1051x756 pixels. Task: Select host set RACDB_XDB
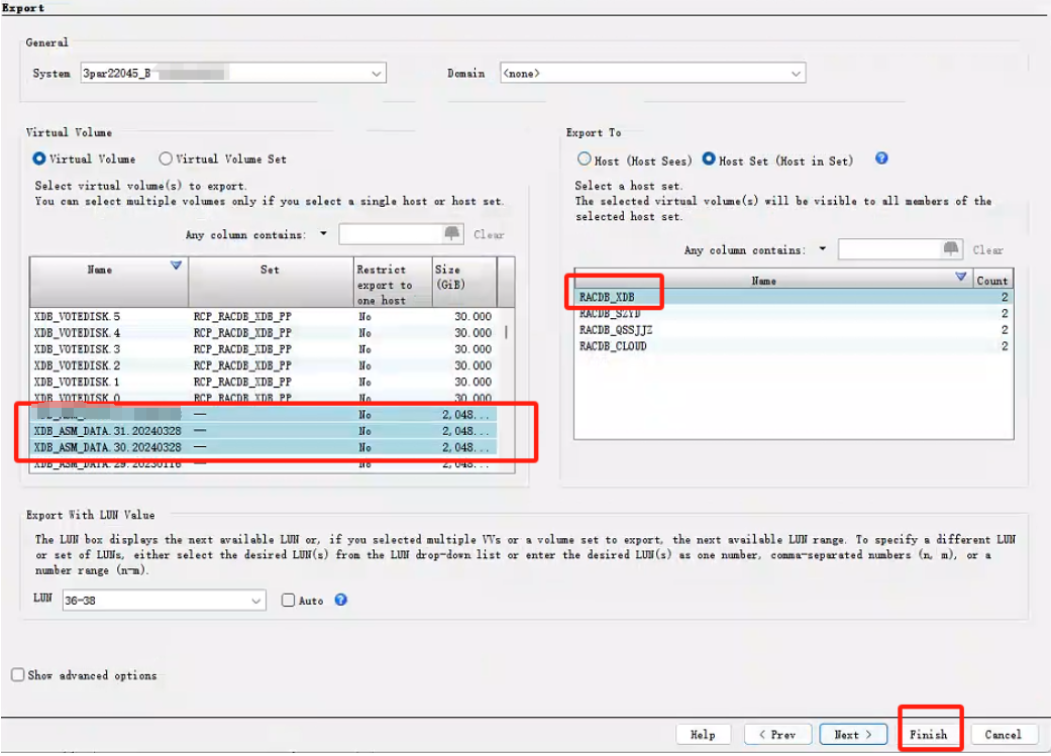click(794, 297)
